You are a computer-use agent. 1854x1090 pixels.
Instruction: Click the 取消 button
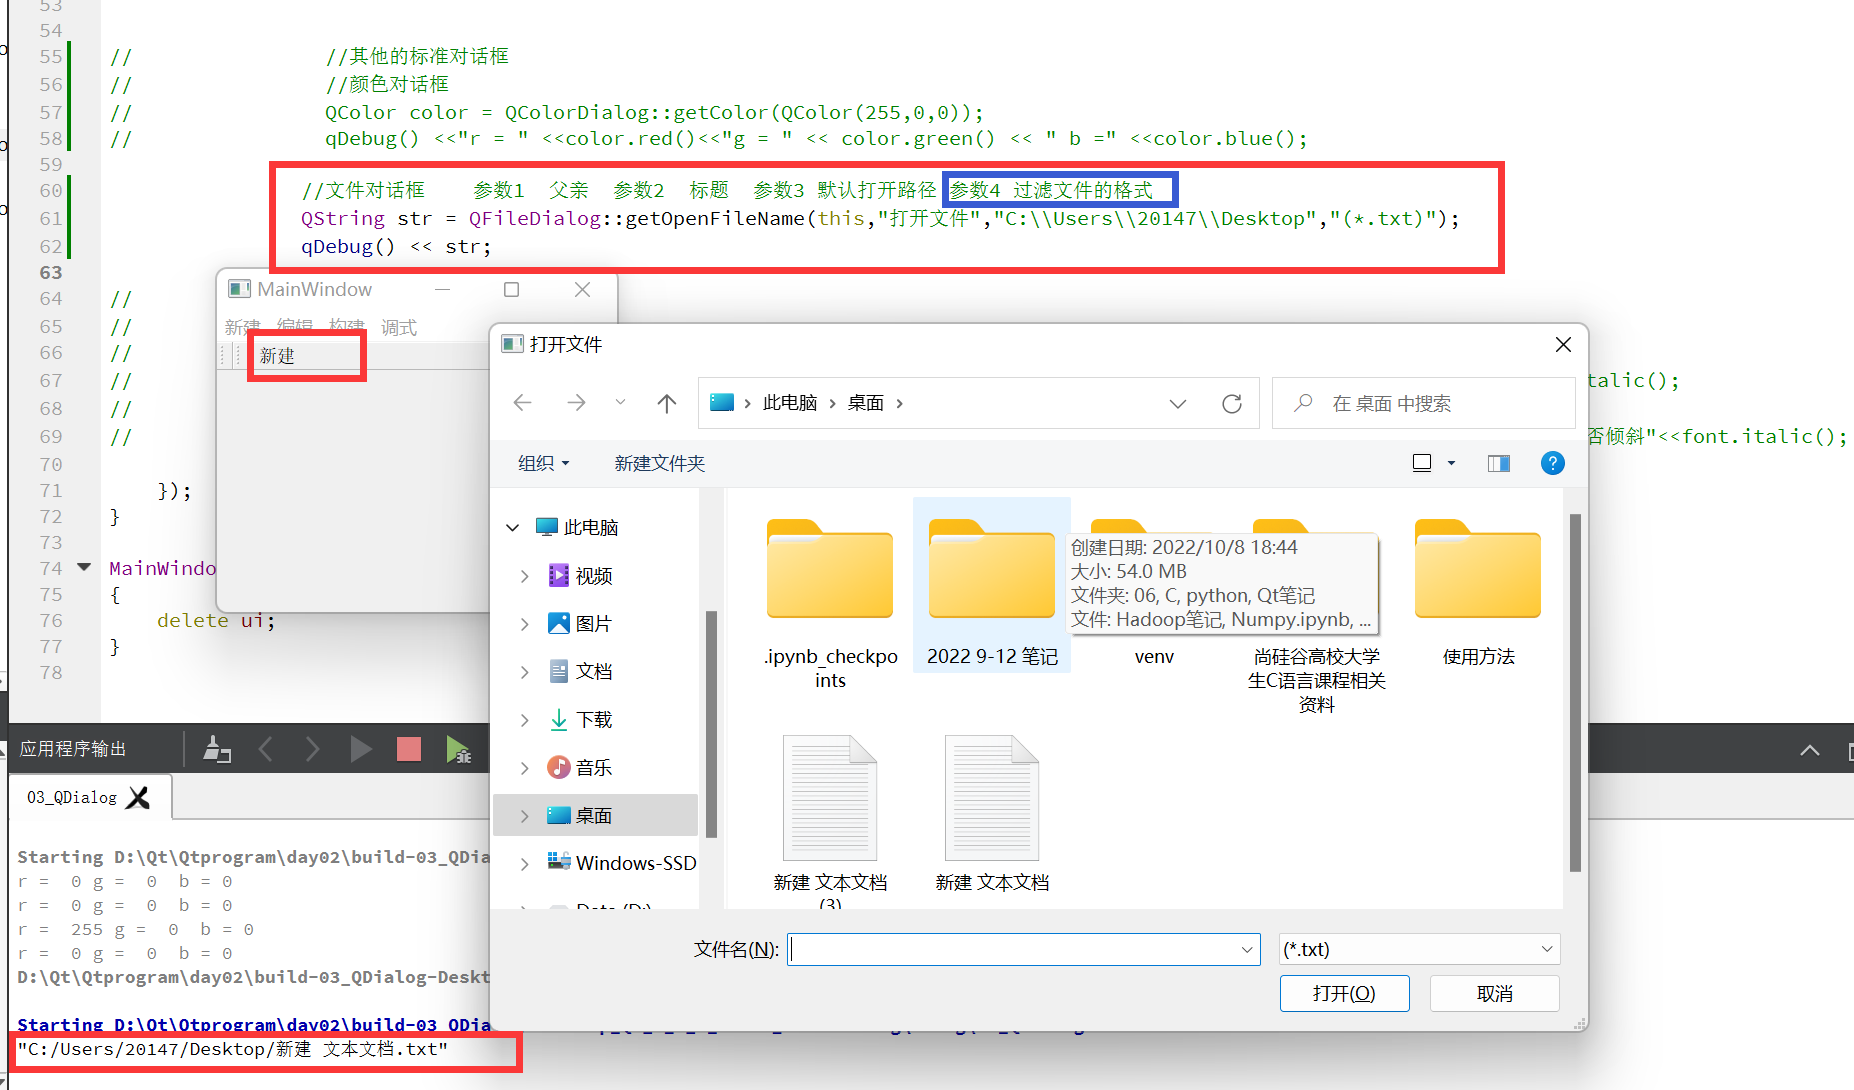pos(1494,993)
